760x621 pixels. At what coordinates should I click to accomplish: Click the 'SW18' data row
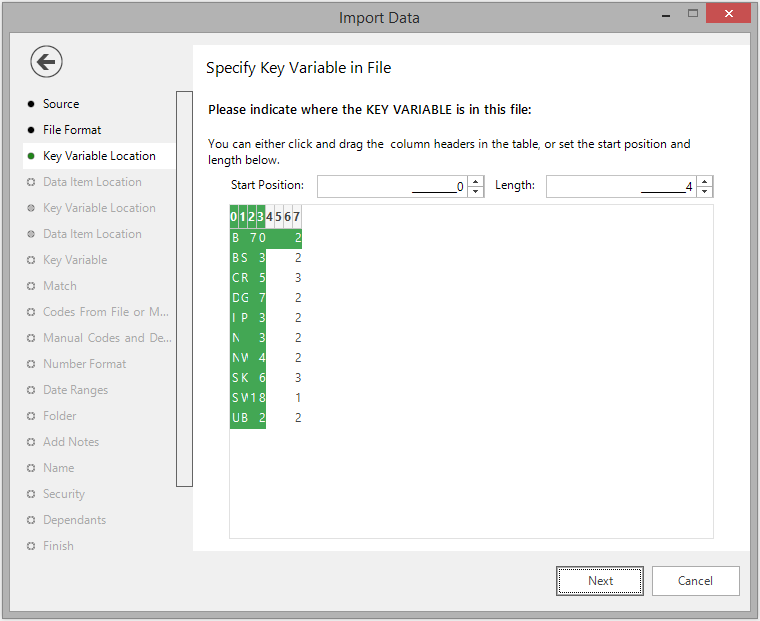pyautogui.click(x=266, y=398)
